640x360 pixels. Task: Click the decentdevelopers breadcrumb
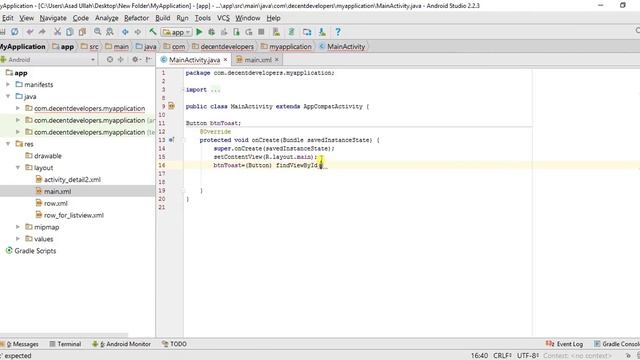(x=223, y=47)
